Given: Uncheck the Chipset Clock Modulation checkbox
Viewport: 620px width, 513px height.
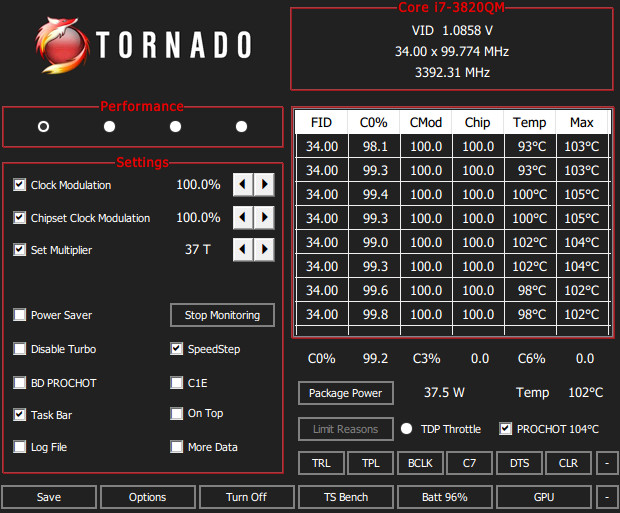Looking at the screenshot, I should coord(19,218).
